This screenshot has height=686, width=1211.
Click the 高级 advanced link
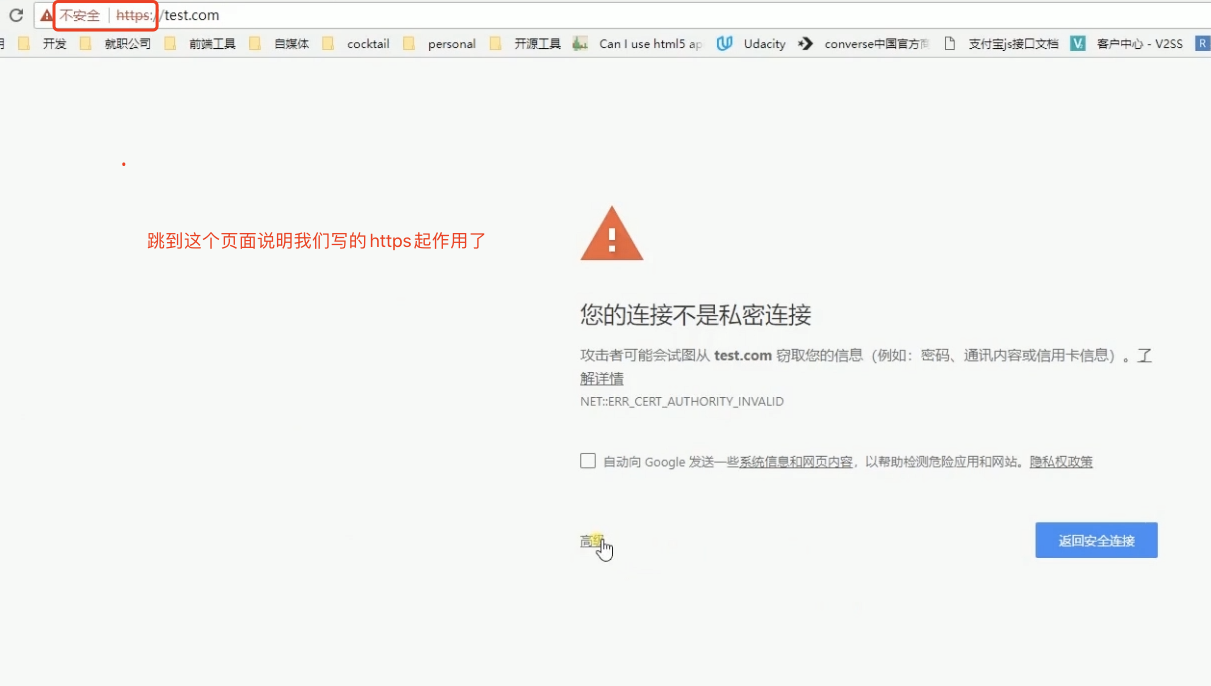593,541
